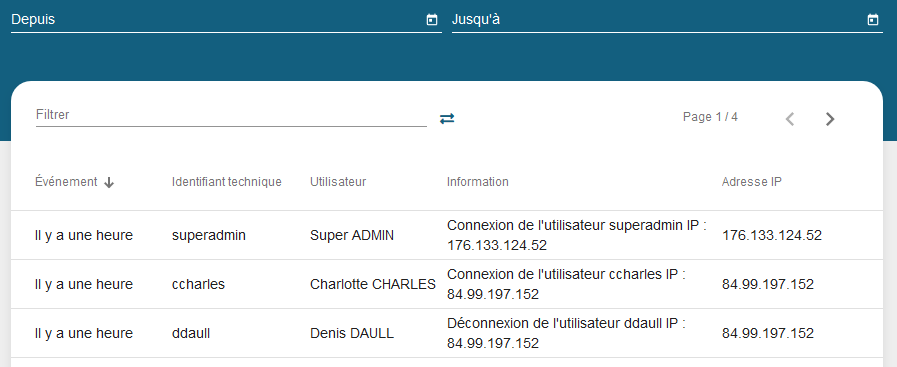897x367 pixels.
Task: Open the Depuis date picker calendar icon
Action: tap(432, 20)
